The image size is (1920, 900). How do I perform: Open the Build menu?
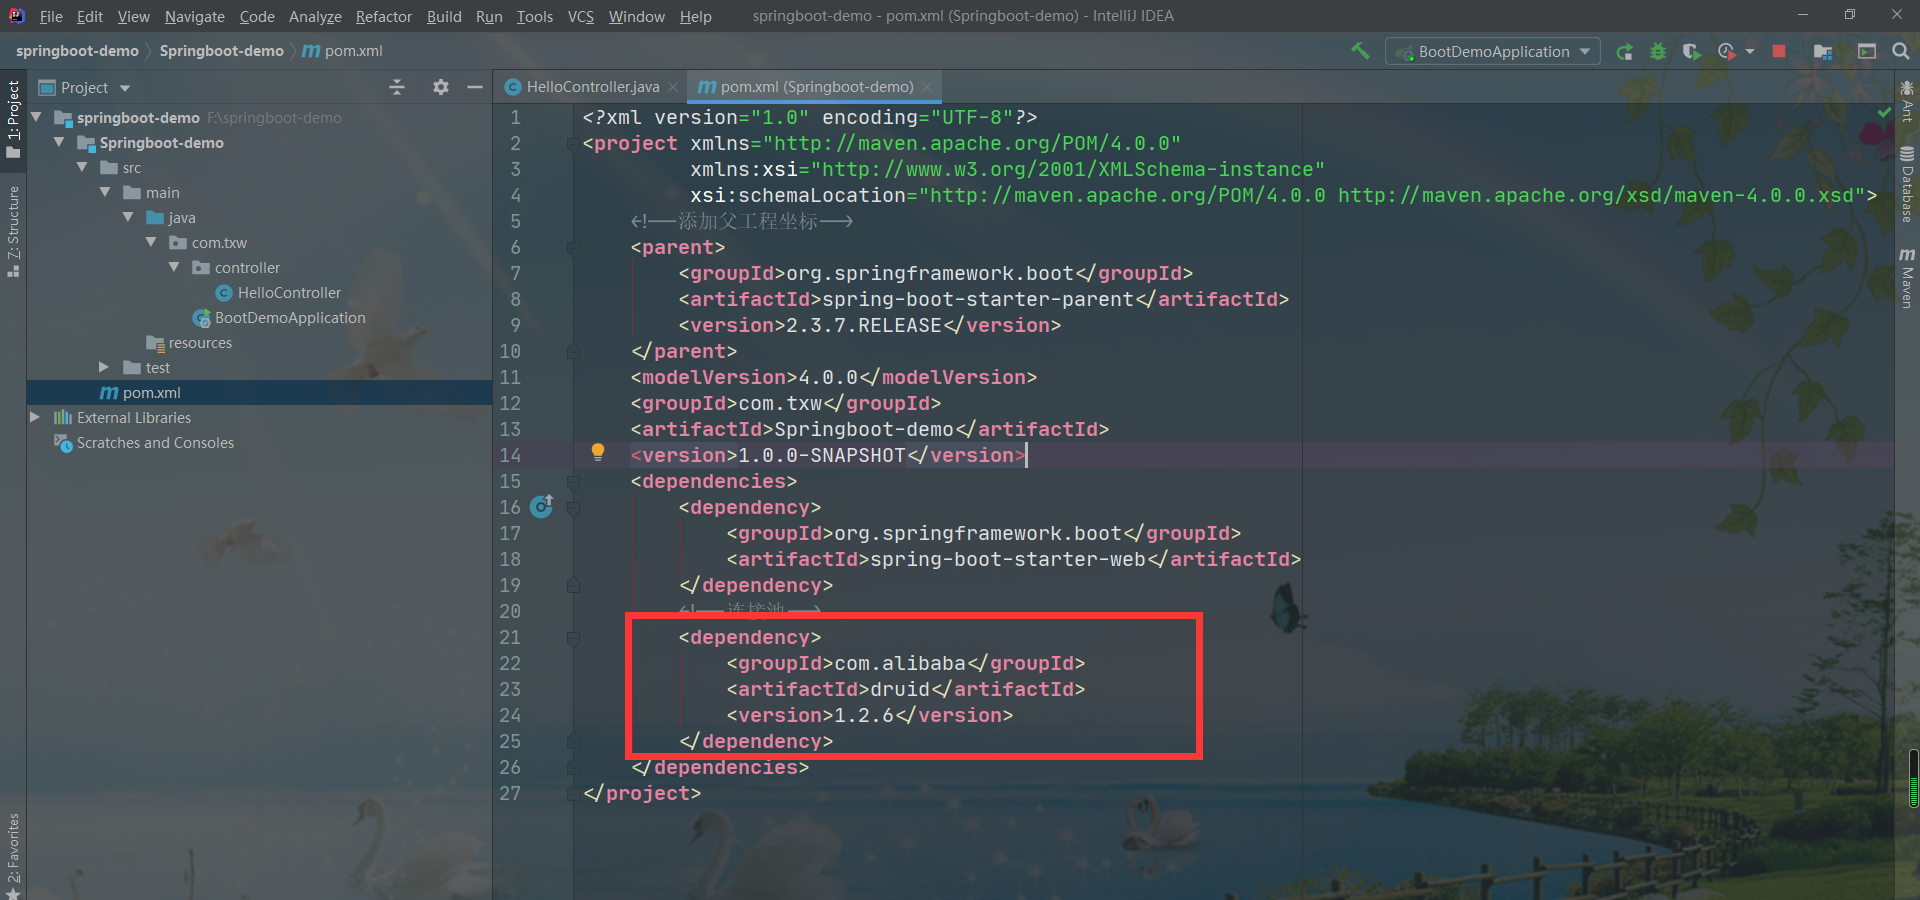click(444, 16)
